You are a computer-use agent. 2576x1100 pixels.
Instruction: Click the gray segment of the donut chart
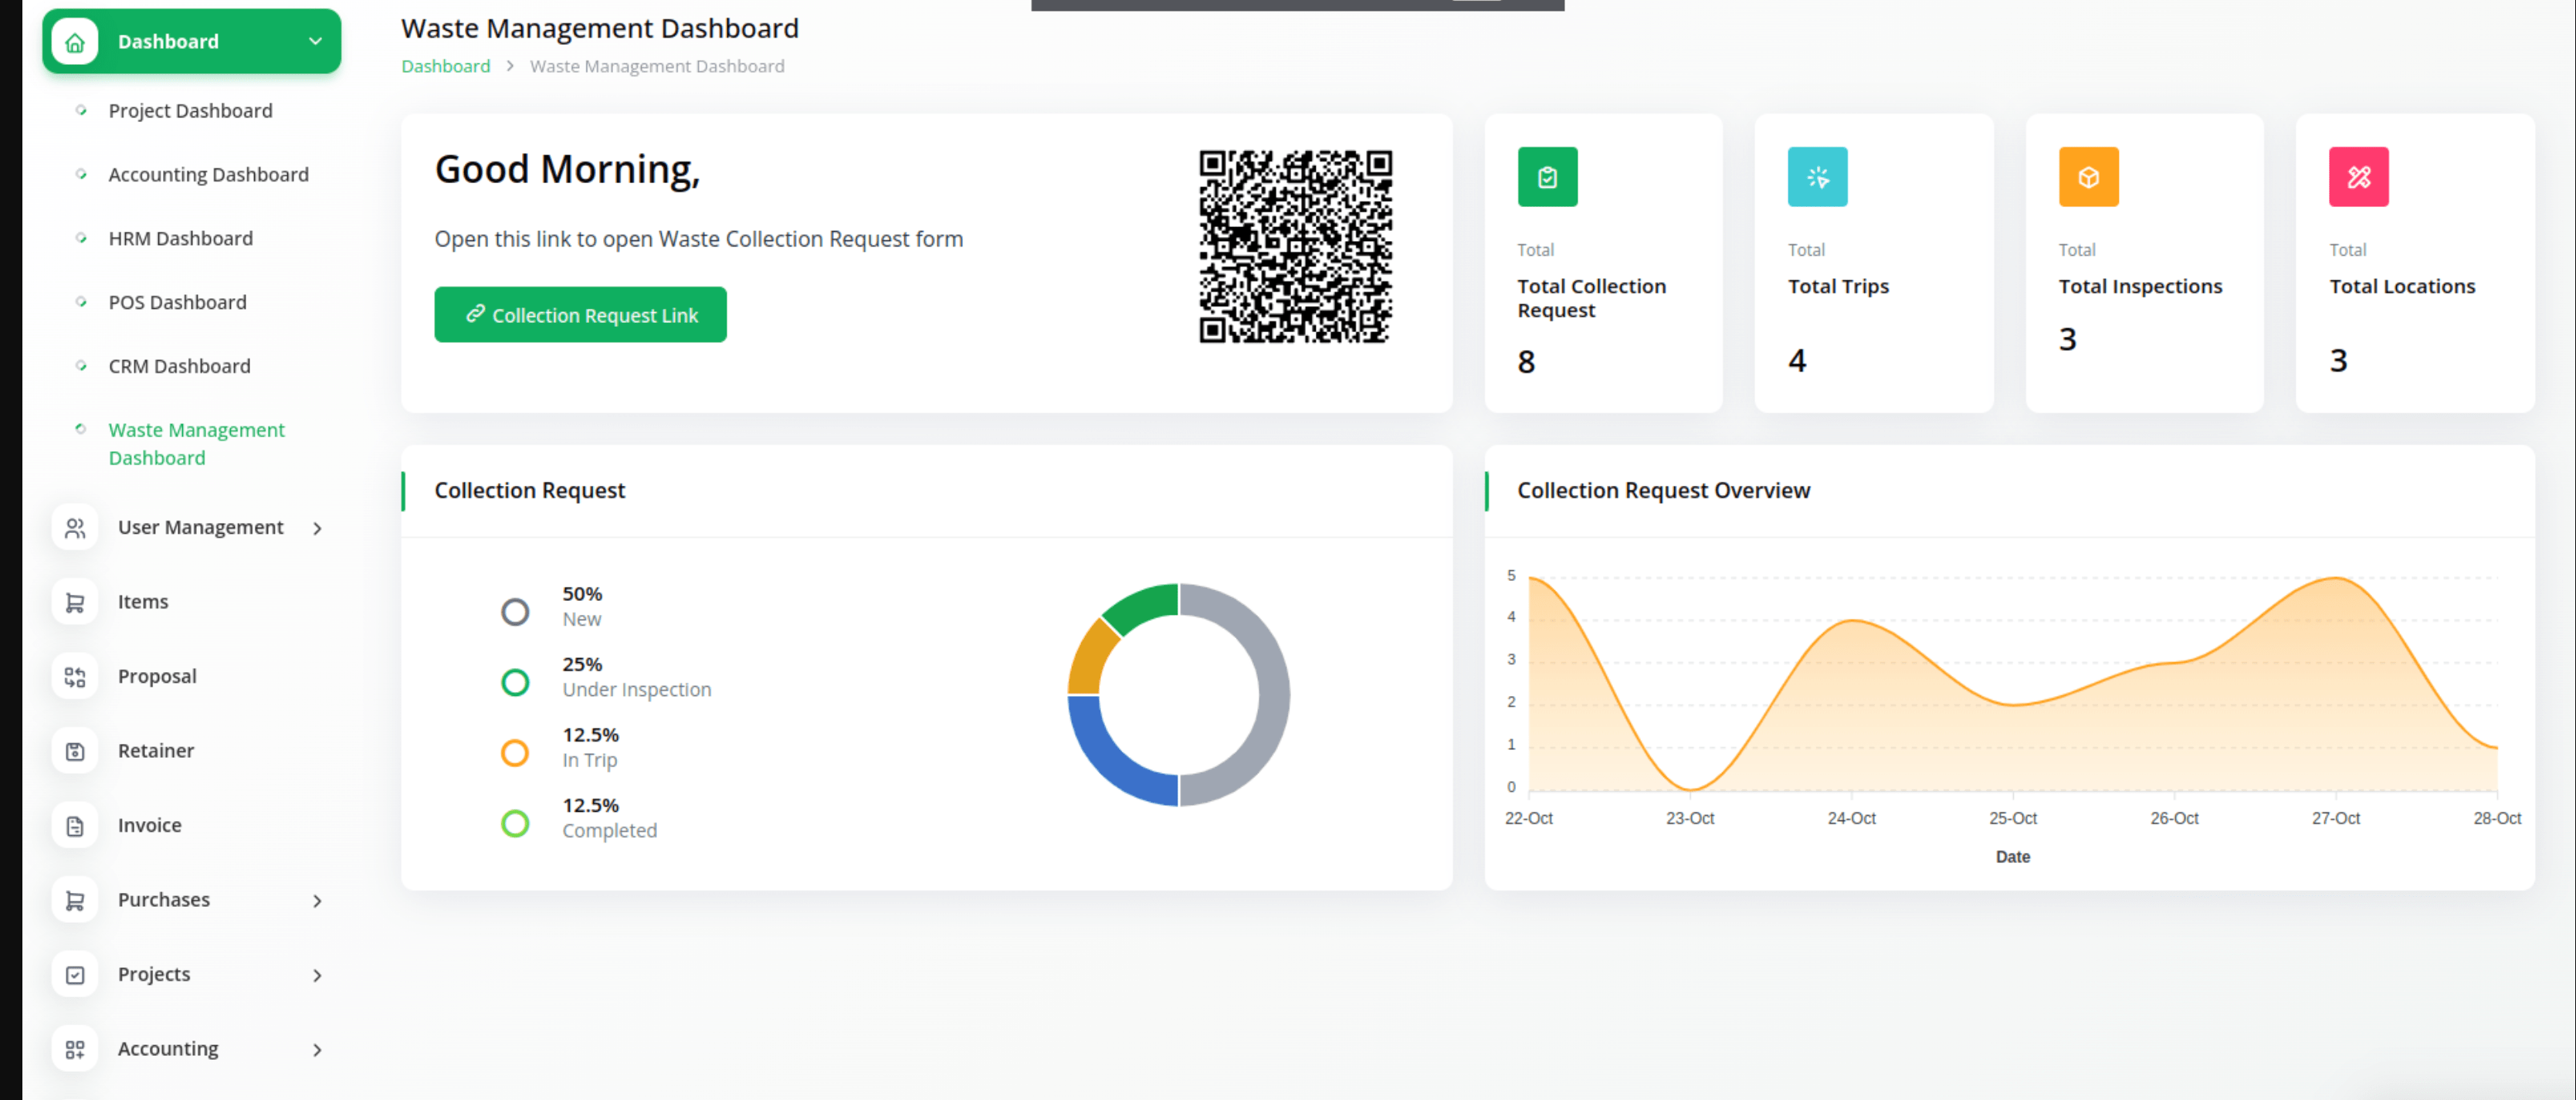point(1274,695)
